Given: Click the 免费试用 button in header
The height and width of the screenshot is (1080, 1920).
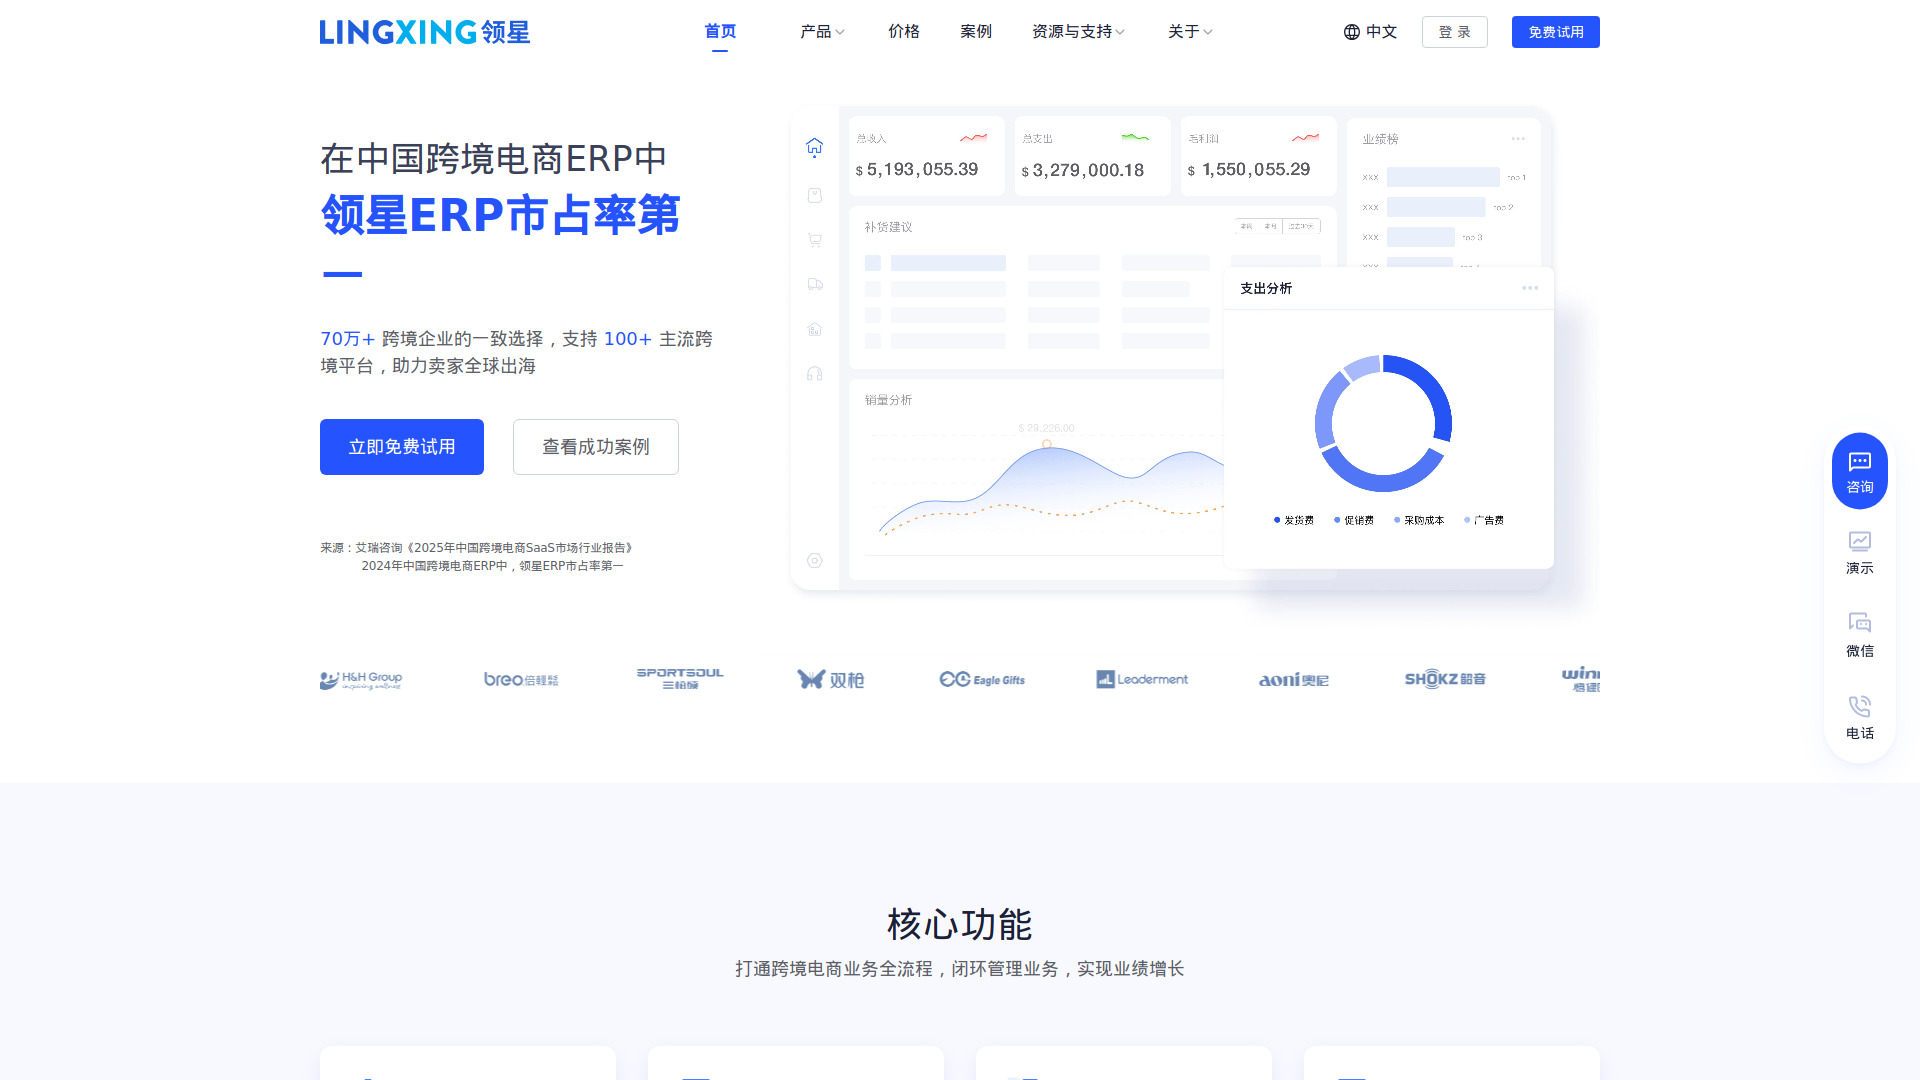Looking at the screenshot, I should (1555, 32).
